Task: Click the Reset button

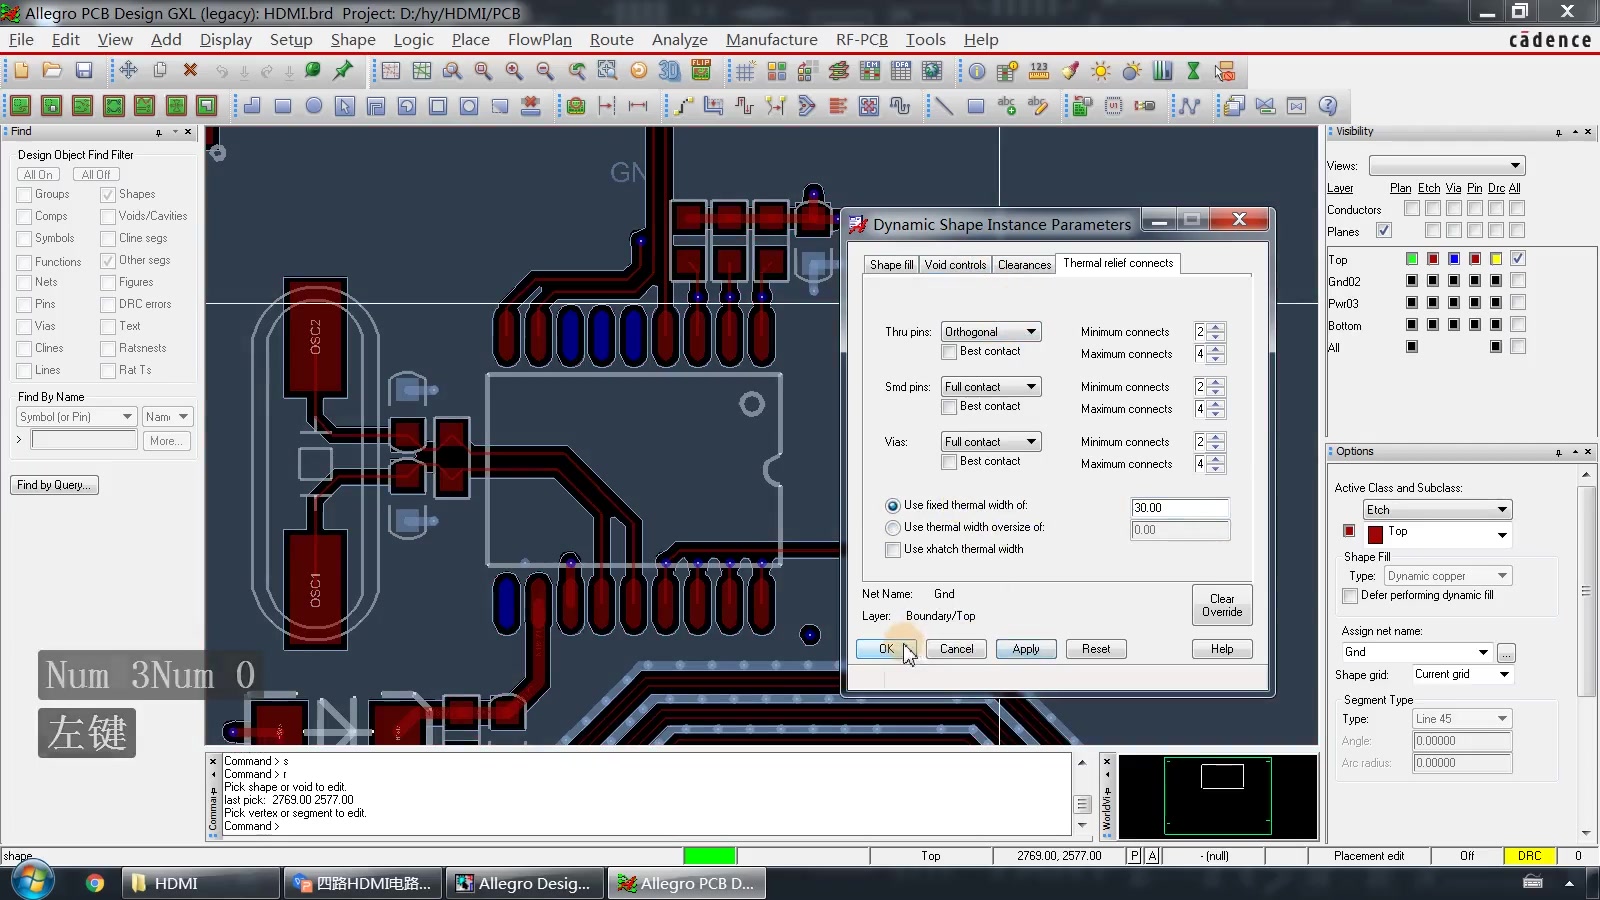Action: [1096, 649]
